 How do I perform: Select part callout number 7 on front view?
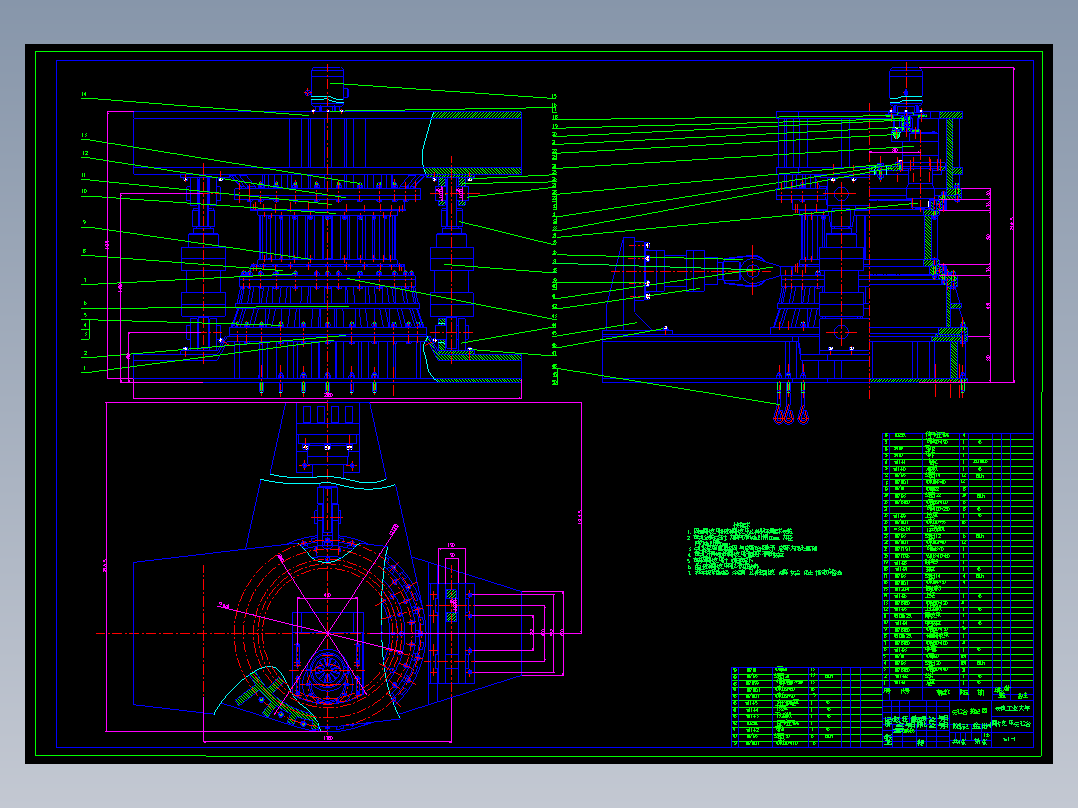(x=85, y=280)
